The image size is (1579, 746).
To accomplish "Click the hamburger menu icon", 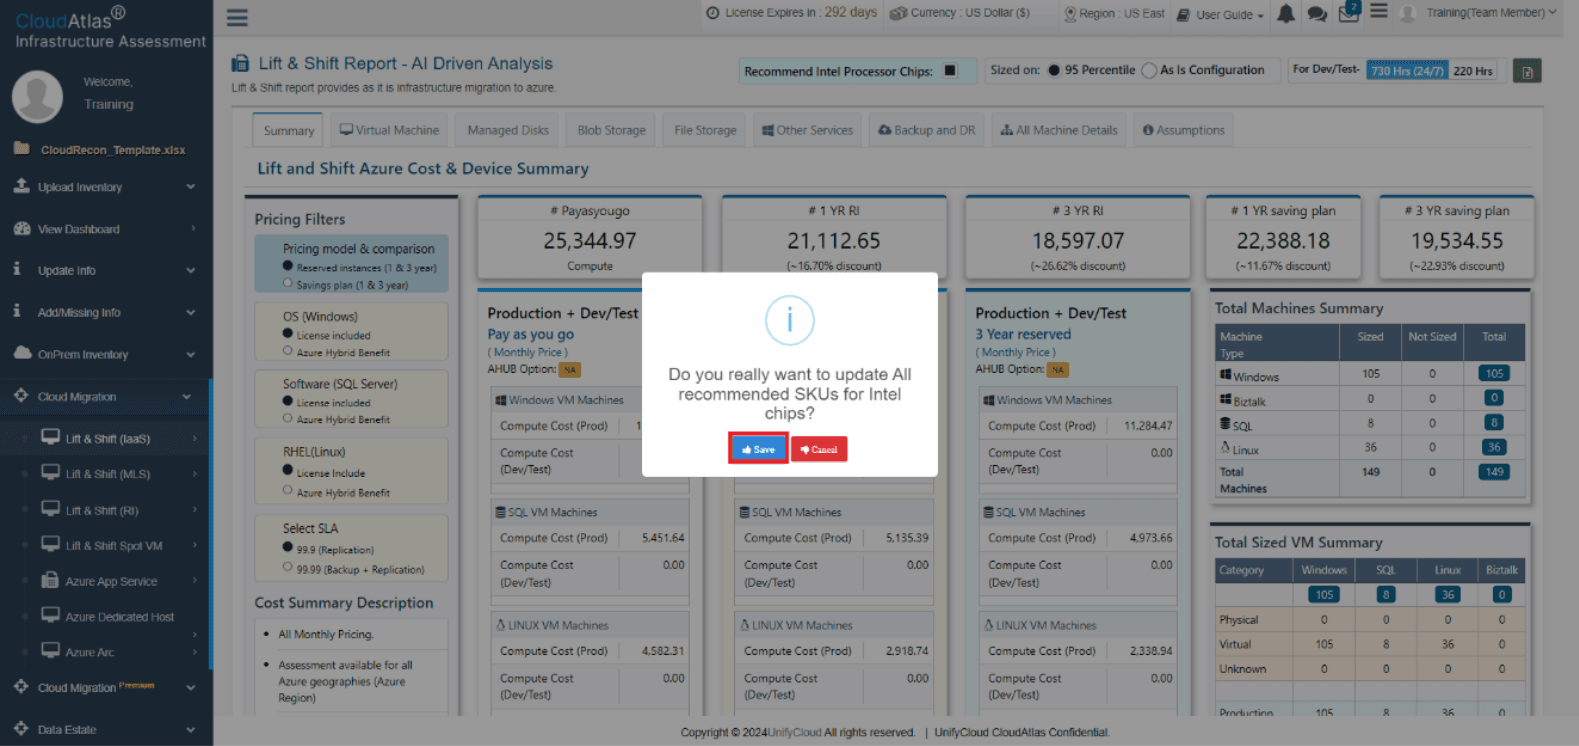I will pyautogui.click(x=237, y=17).
